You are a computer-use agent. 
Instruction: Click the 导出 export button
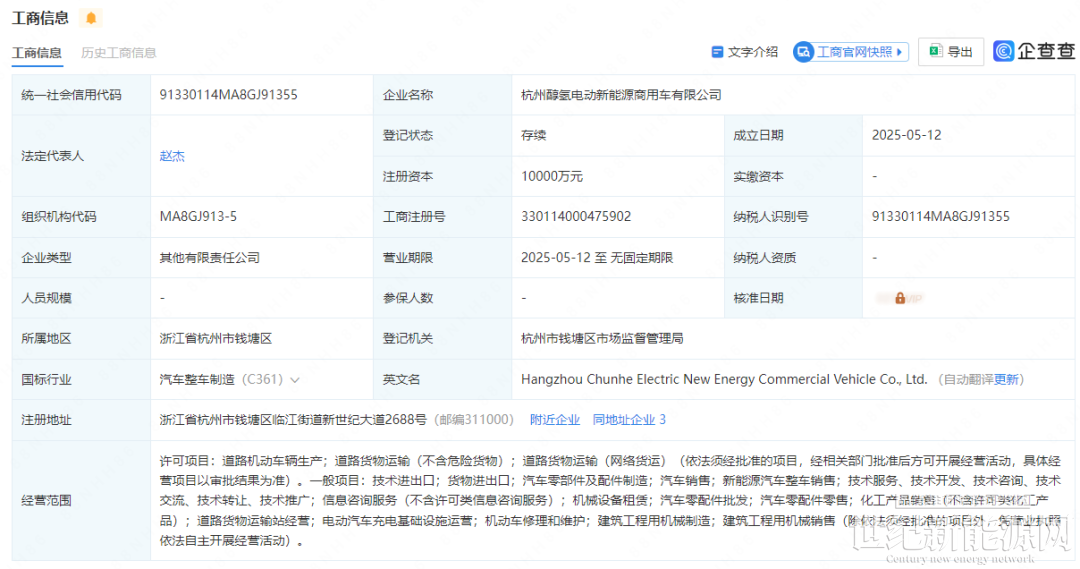tap(951, 52)
